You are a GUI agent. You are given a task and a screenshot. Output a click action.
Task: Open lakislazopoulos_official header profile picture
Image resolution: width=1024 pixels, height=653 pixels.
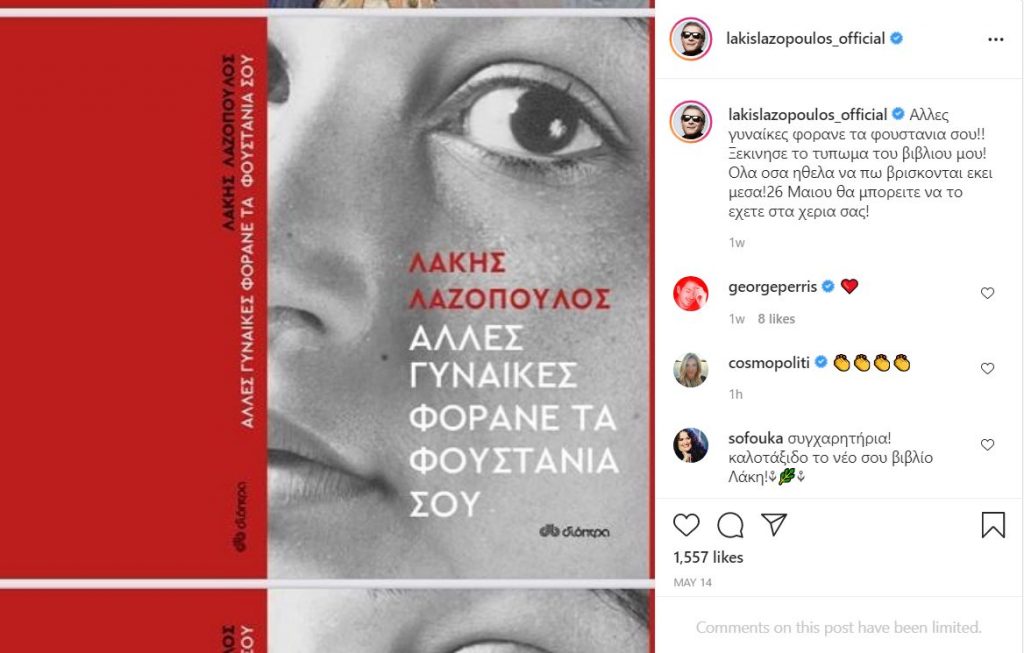point(691,39)
